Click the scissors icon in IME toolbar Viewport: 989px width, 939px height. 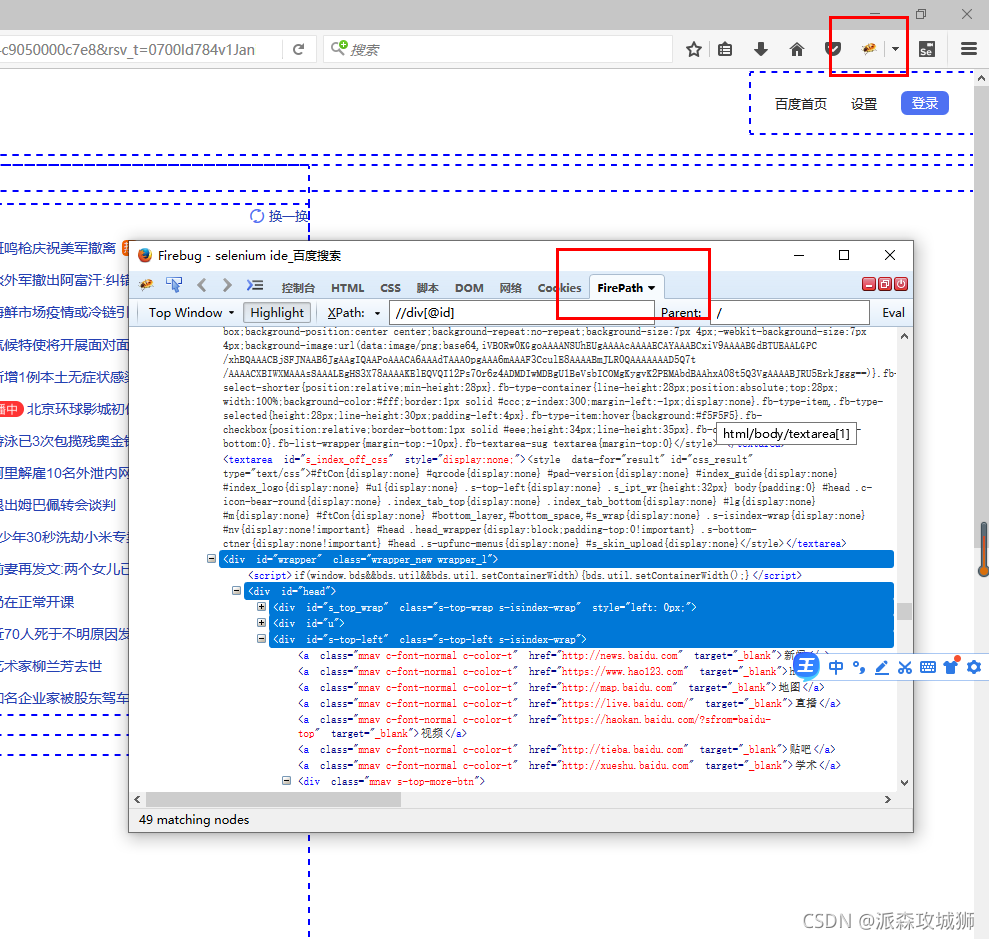tap(904, 667)
